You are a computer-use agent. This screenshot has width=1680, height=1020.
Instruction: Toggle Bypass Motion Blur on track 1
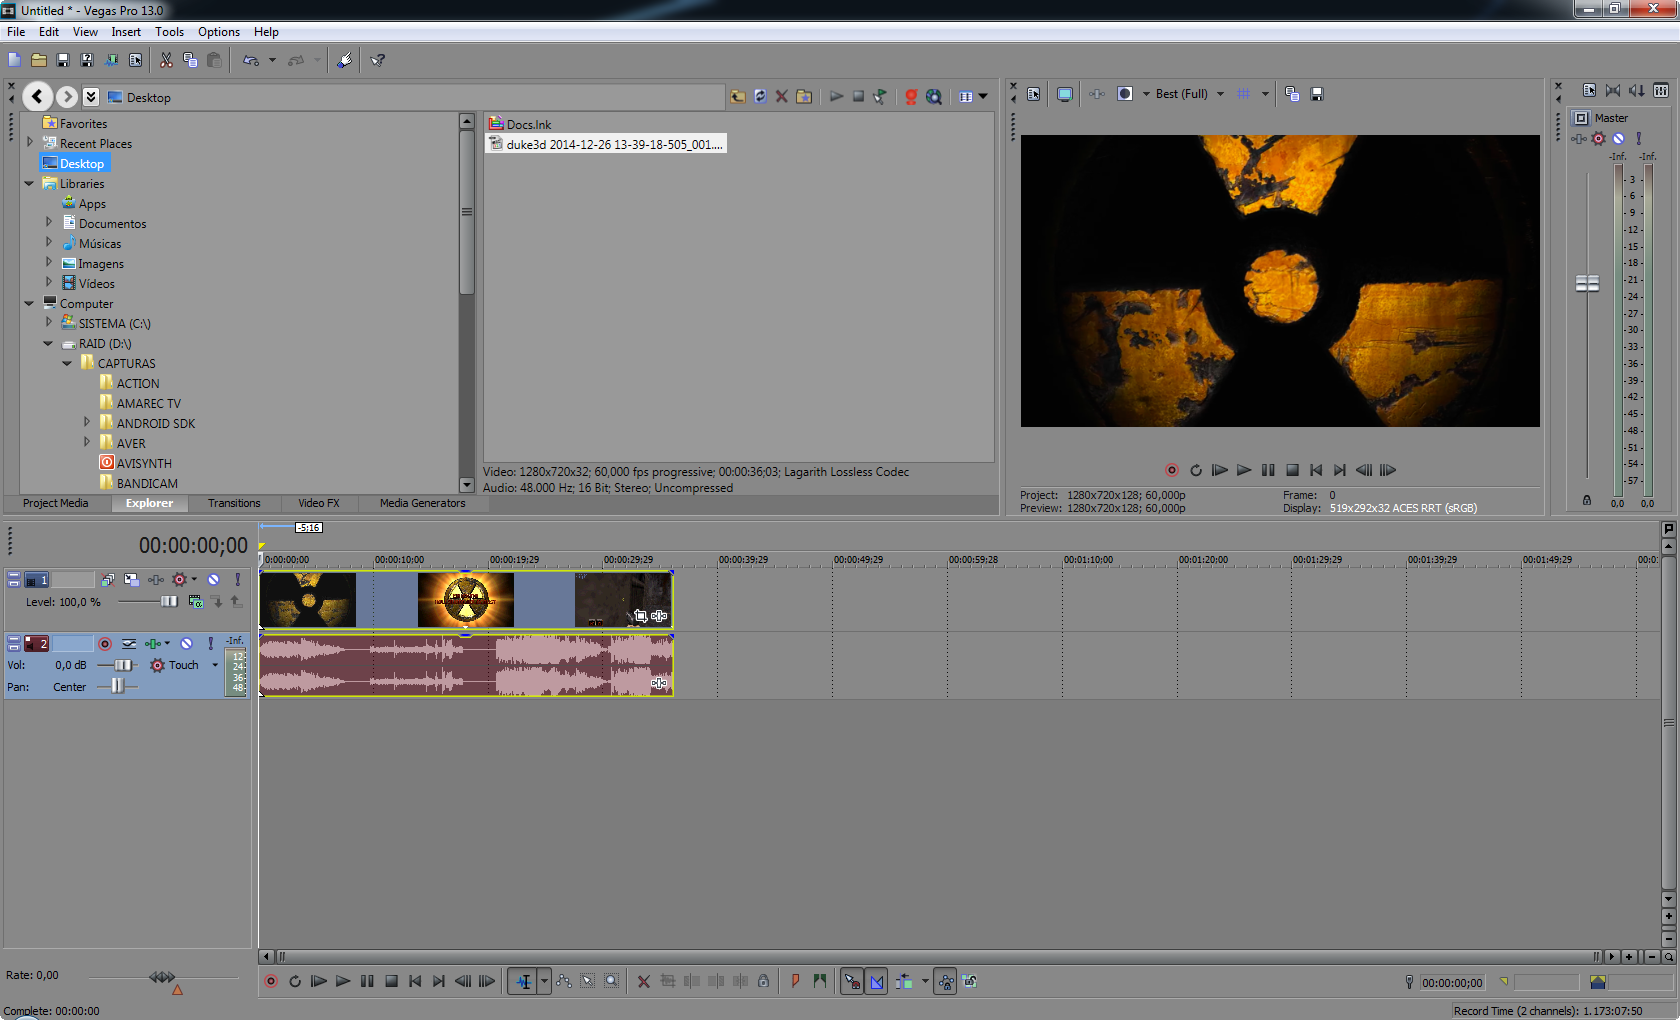click(107, 580)
